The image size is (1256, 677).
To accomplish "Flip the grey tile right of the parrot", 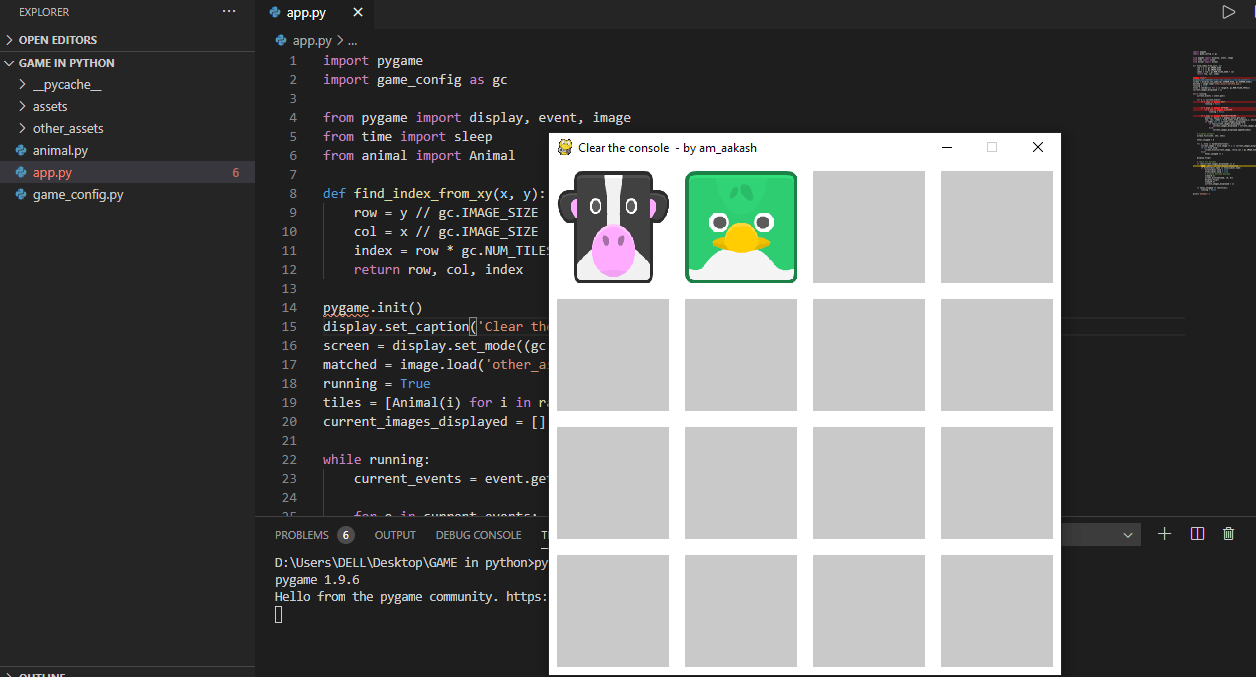I will (x=869, y=227).
